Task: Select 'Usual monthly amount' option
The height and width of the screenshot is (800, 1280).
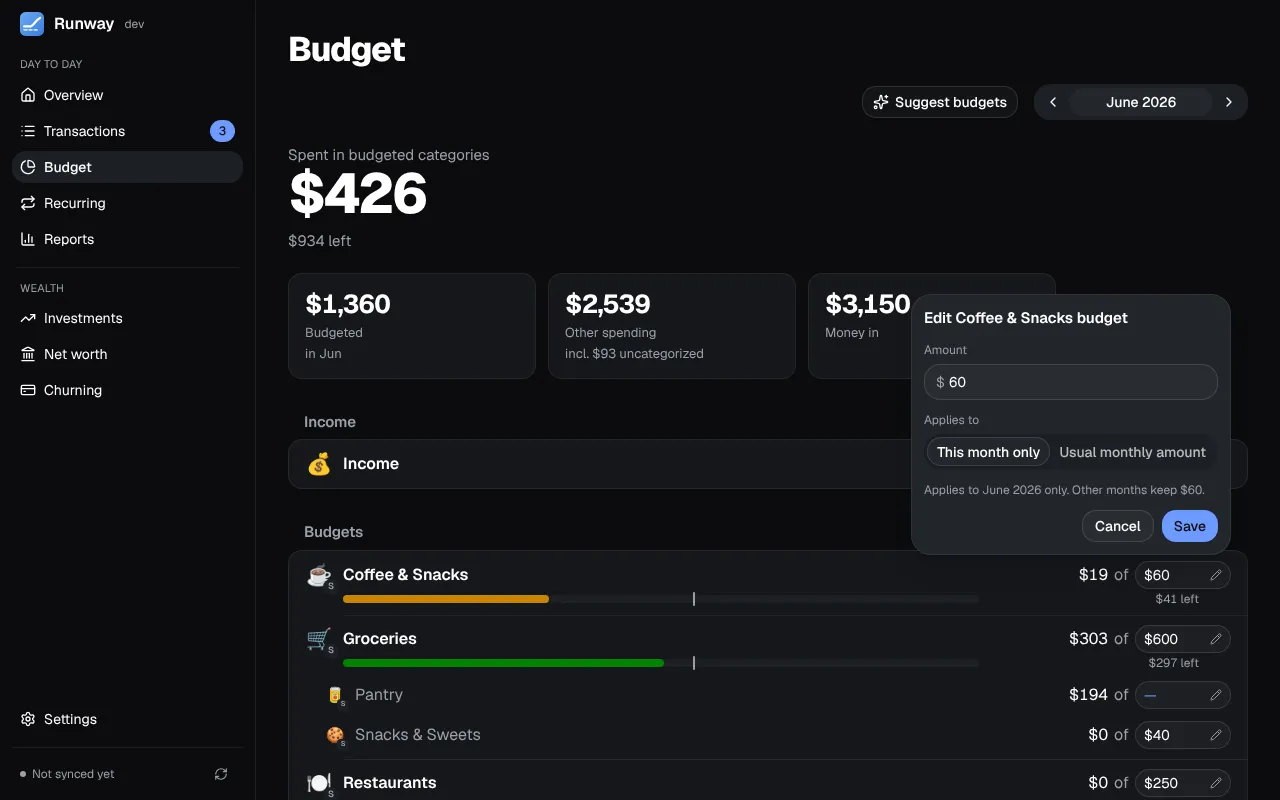Action: point(1132,452)
